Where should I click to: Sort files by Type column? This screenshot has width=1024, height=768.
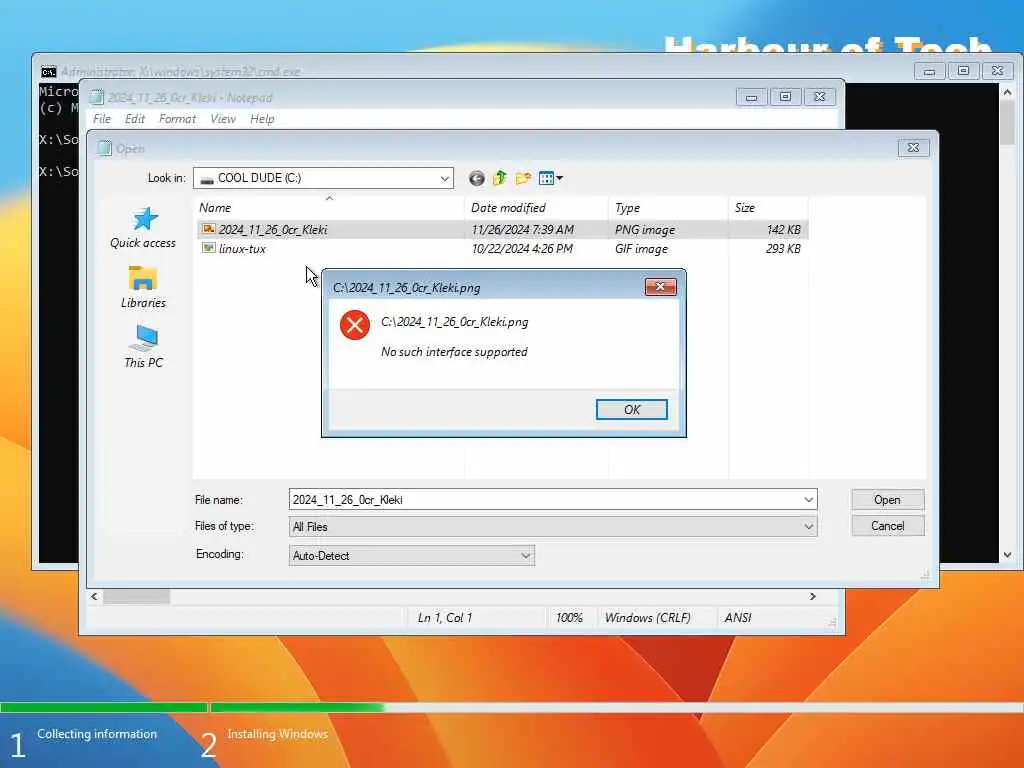coord(668,208)
